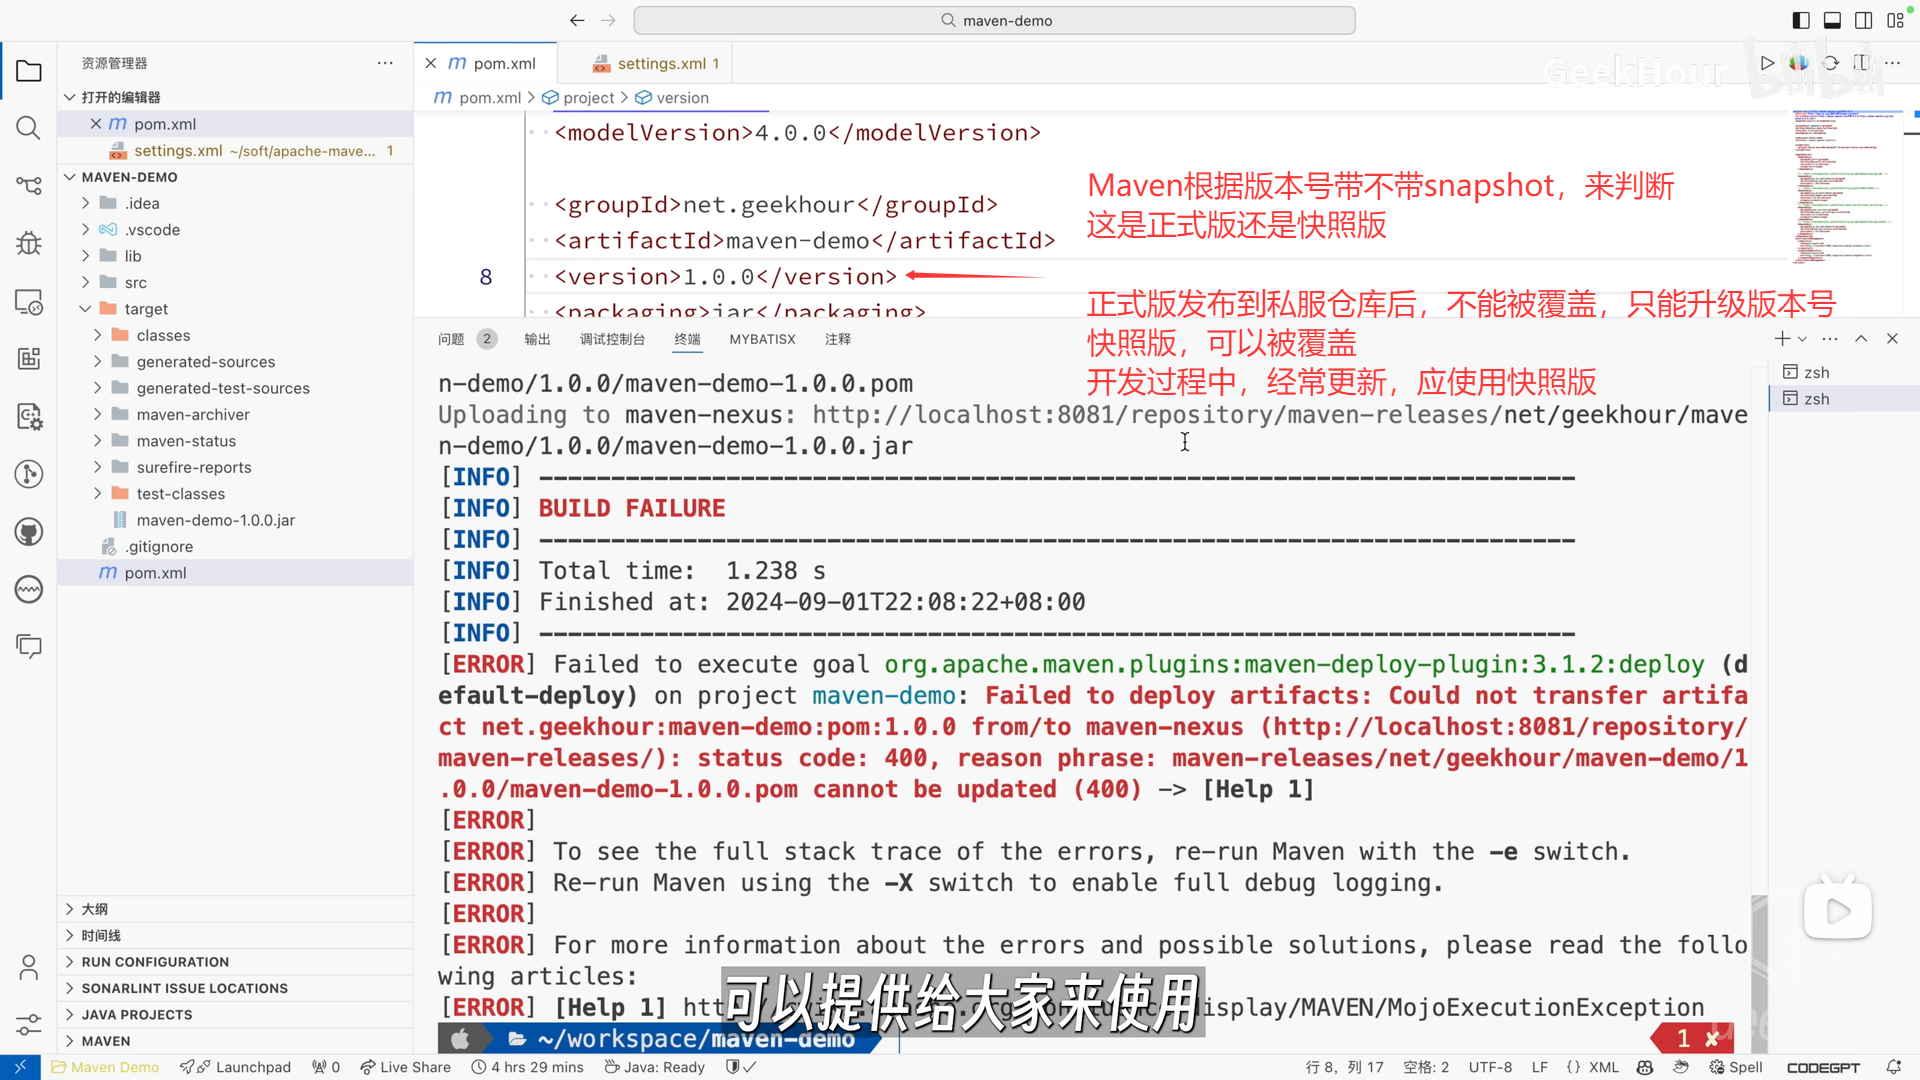
Task: Open the Source Control view
Action: [x=29, y=185]
